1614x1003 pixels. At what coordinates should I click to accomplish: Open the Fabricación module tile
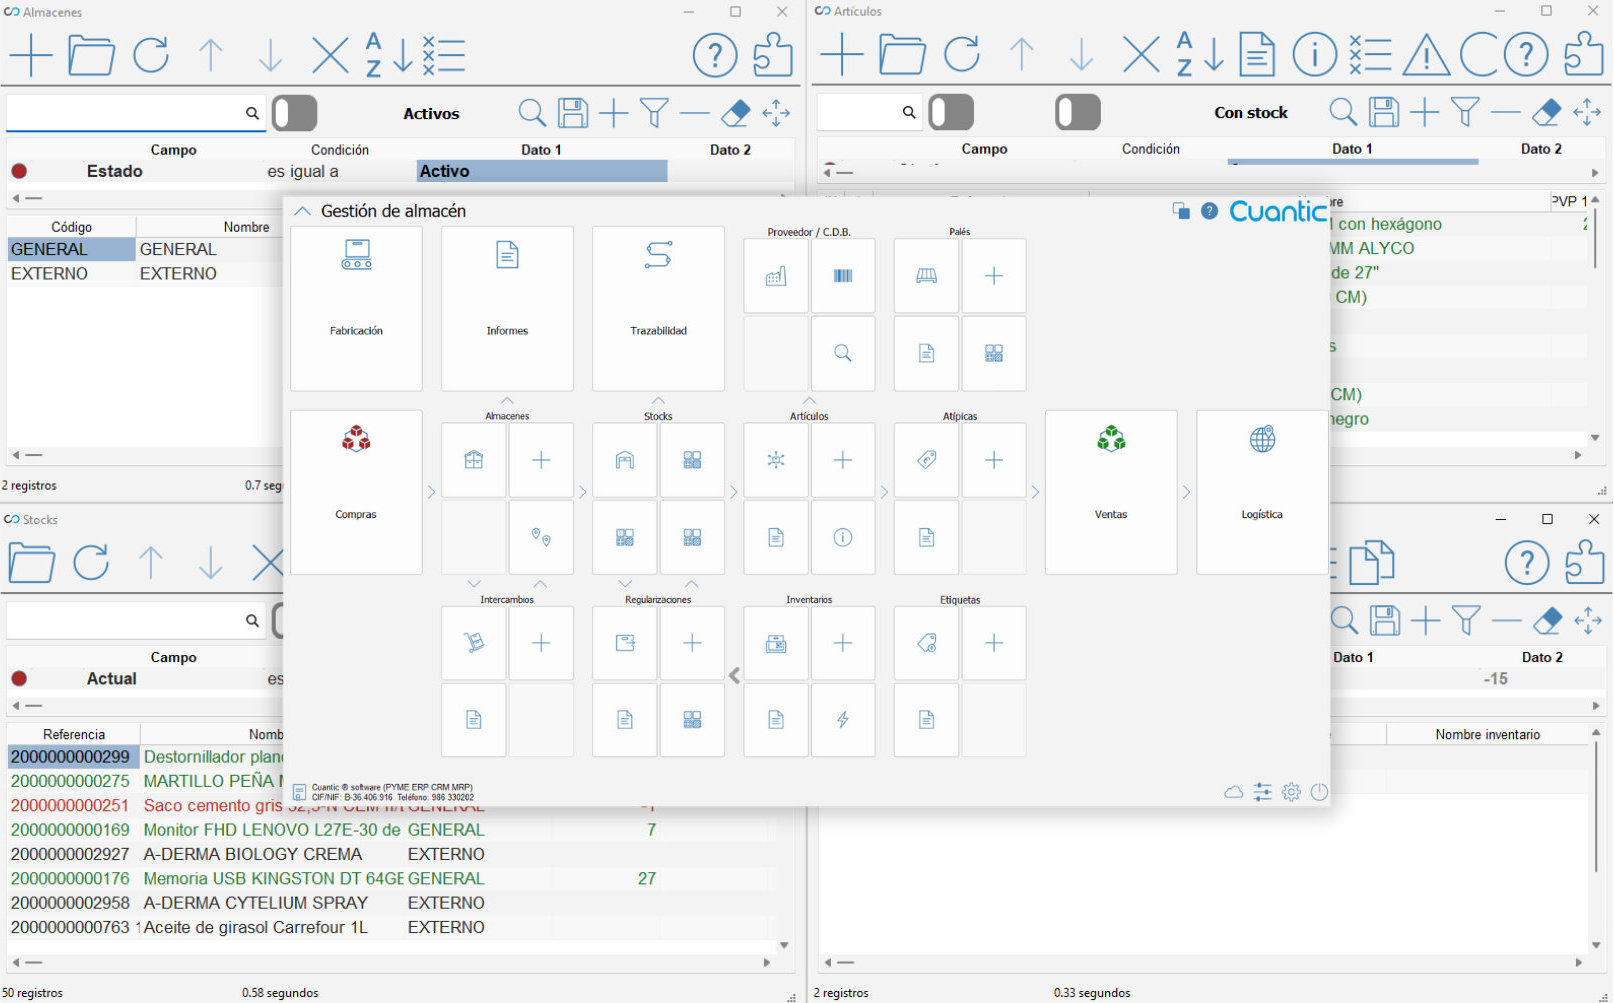coord(356,309)
